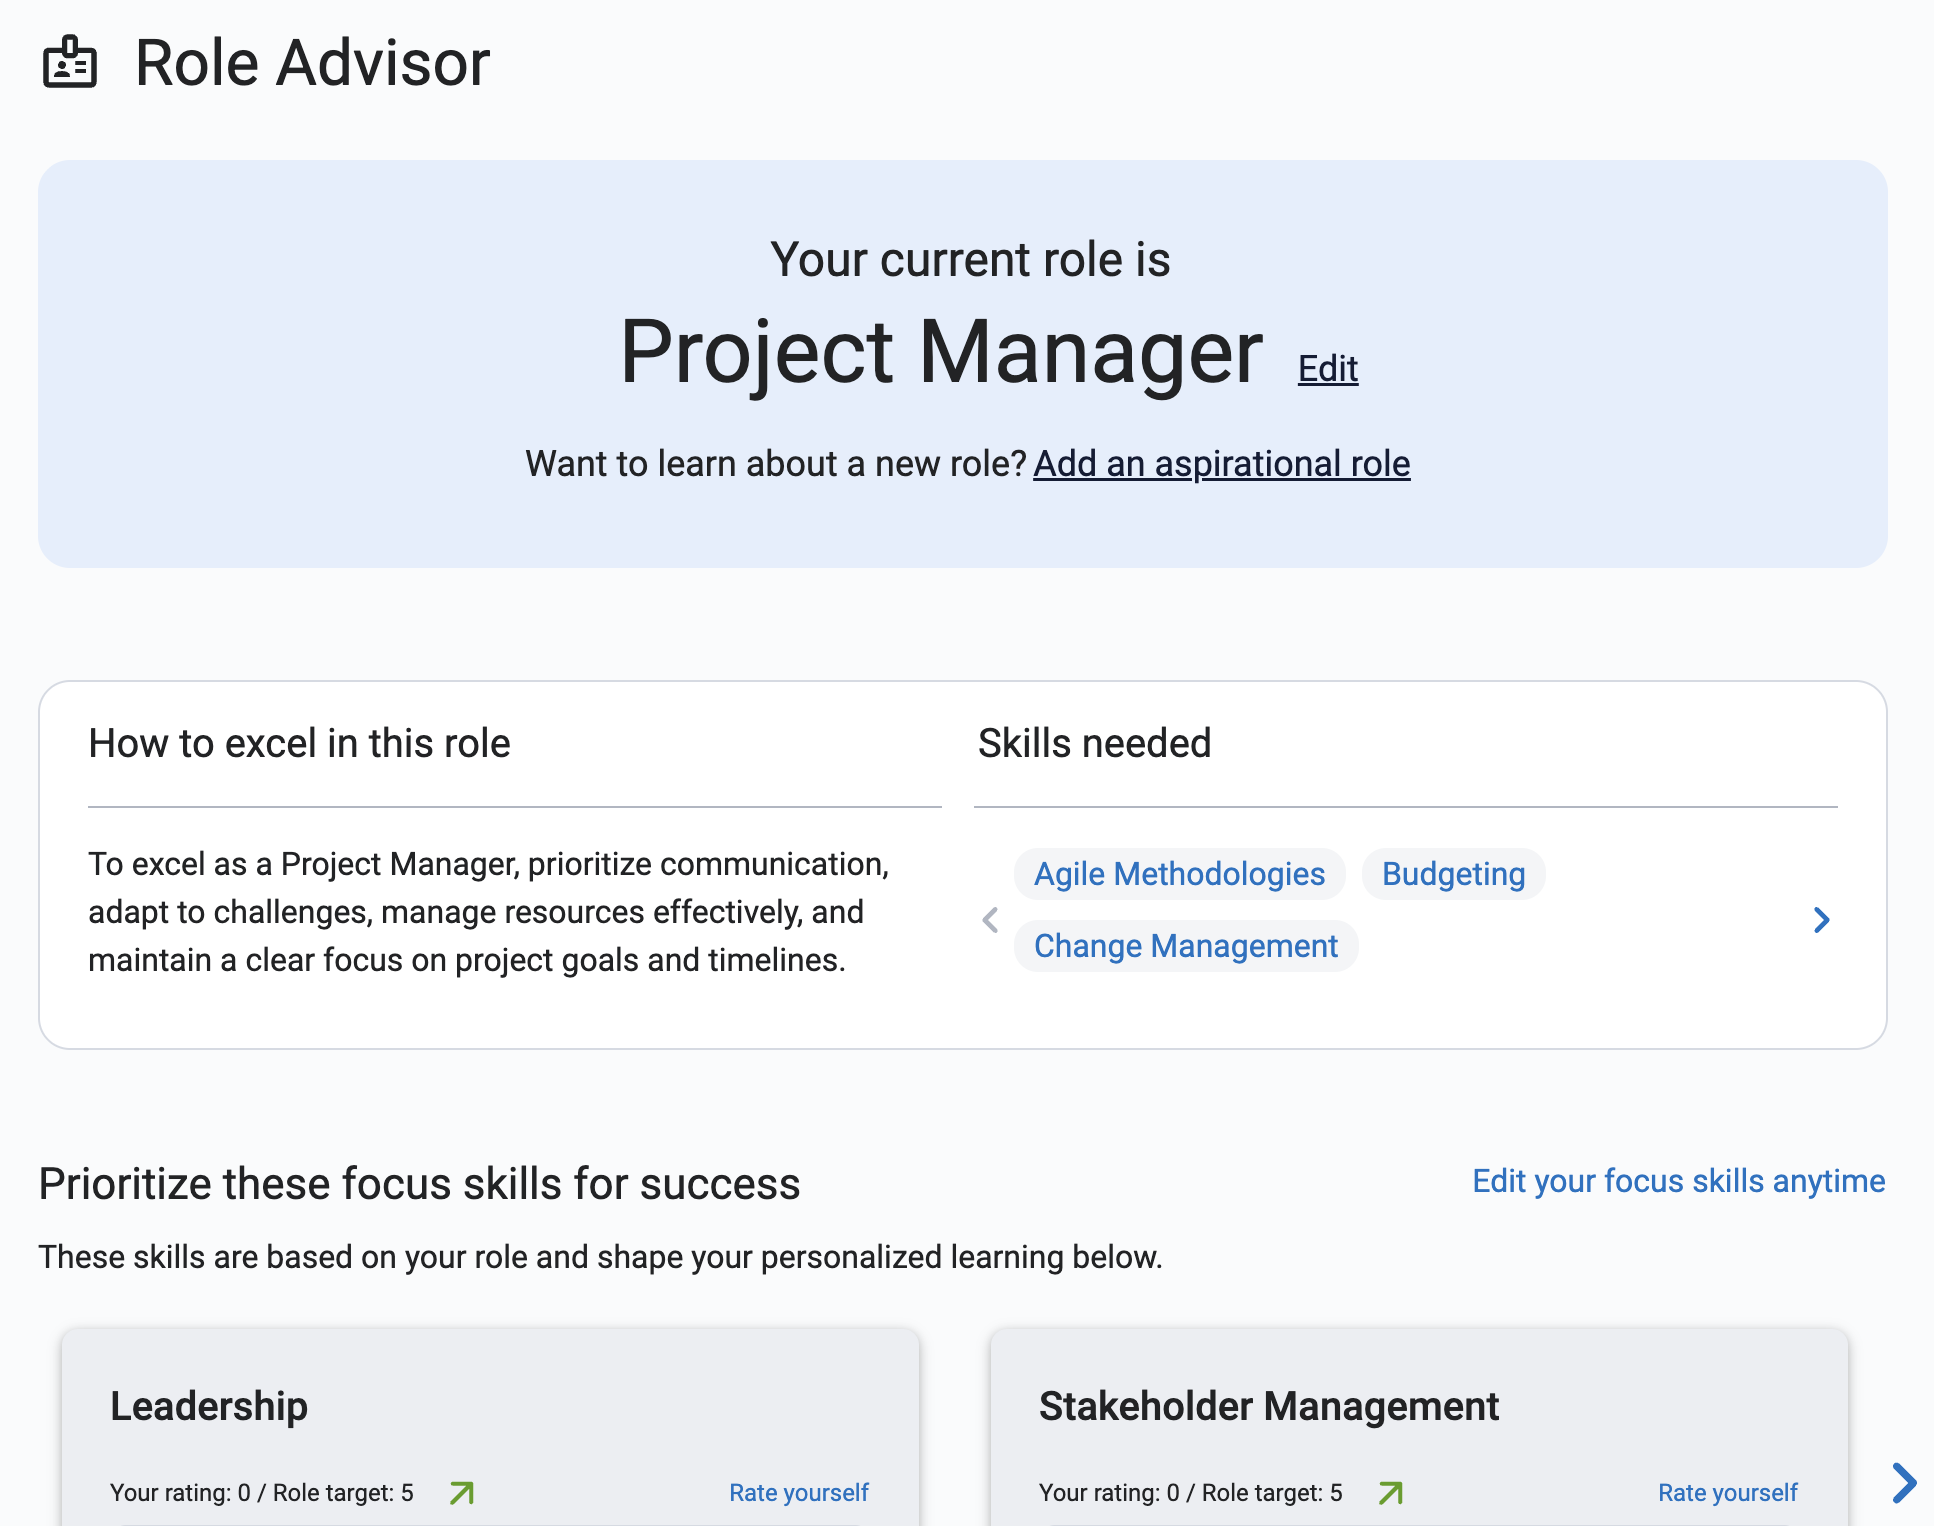Click the Role Advisor badge icon
The image size is (1934, 1526).
[71, 63]
